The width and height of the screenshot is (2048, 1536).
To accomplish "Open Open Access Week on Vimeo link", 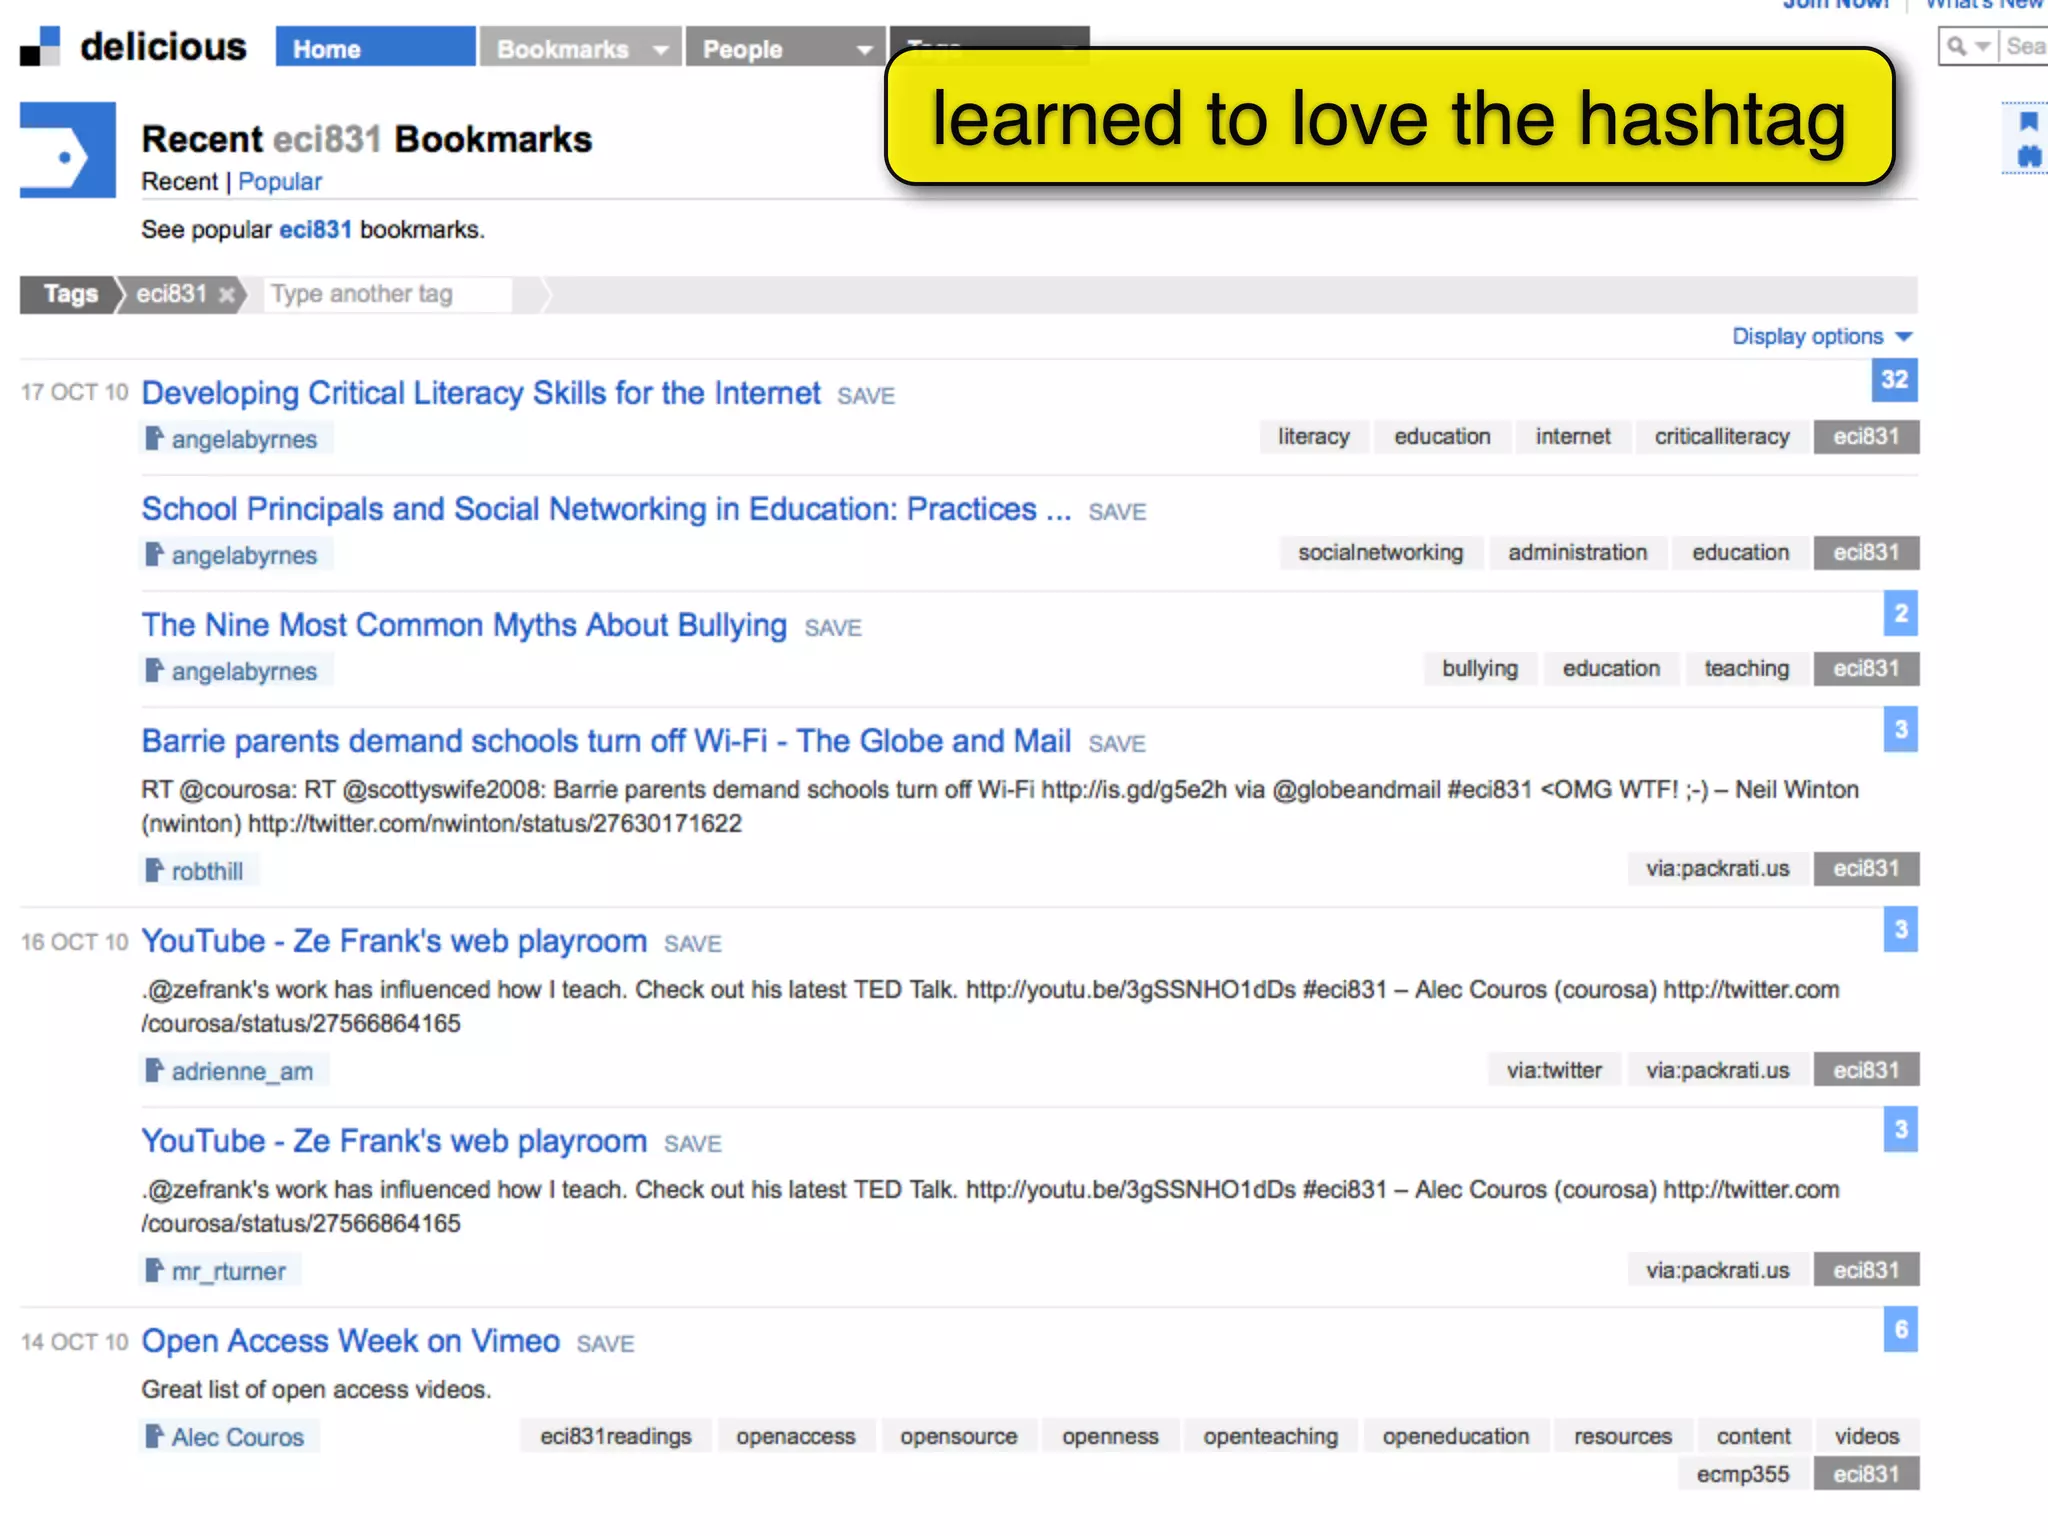I will (350, 1341).
